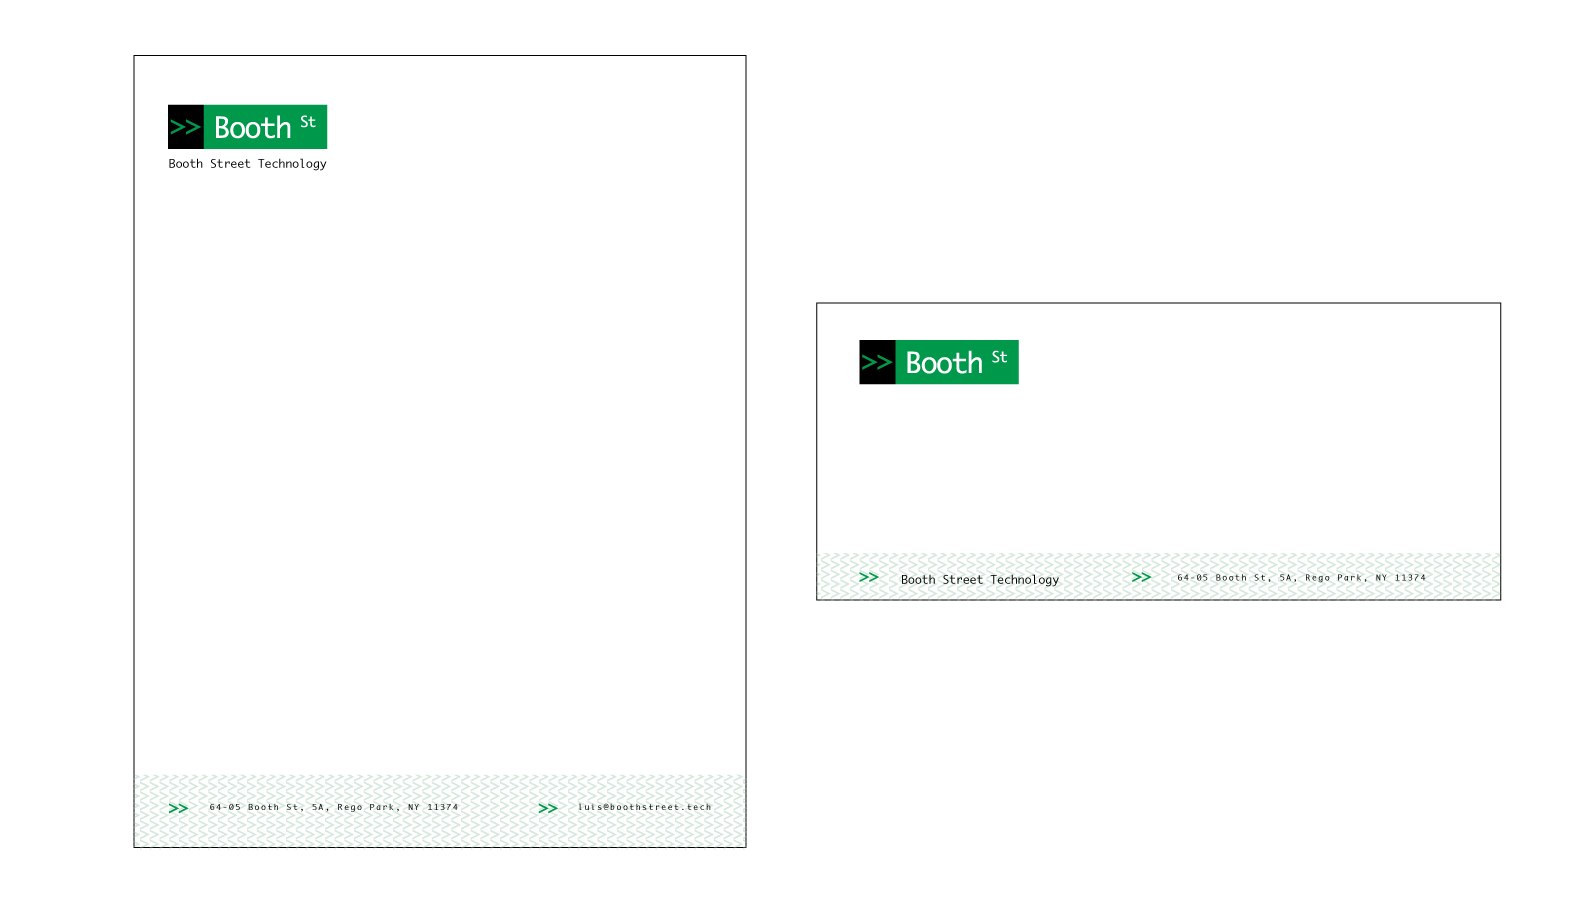Image resolution: width=1578 pixels, height=898 pixels.
Task: Click the black chevron block of the envelope logo
Action: 877,362
